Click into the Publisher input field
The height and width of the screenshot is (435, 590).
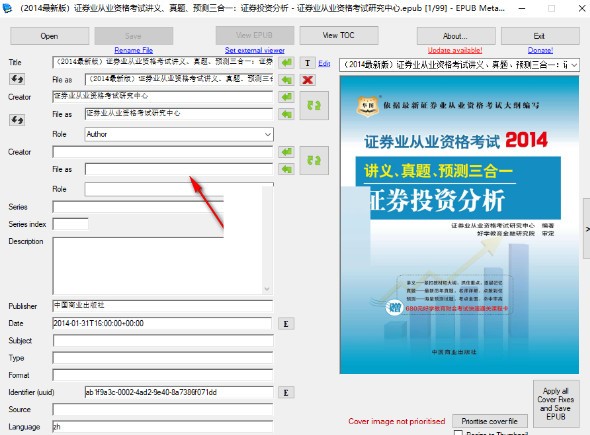tap(163, 306)
